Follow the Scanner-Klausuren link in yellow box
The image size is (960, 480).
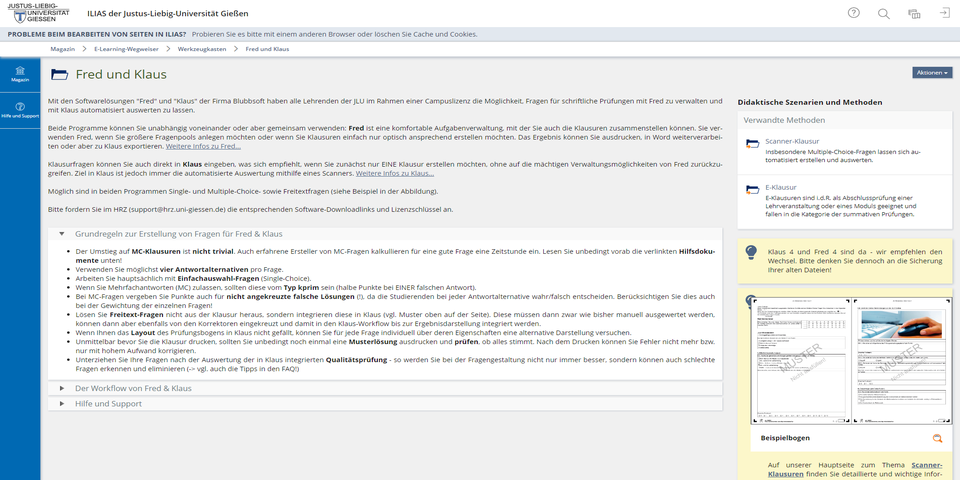point(855,470)
